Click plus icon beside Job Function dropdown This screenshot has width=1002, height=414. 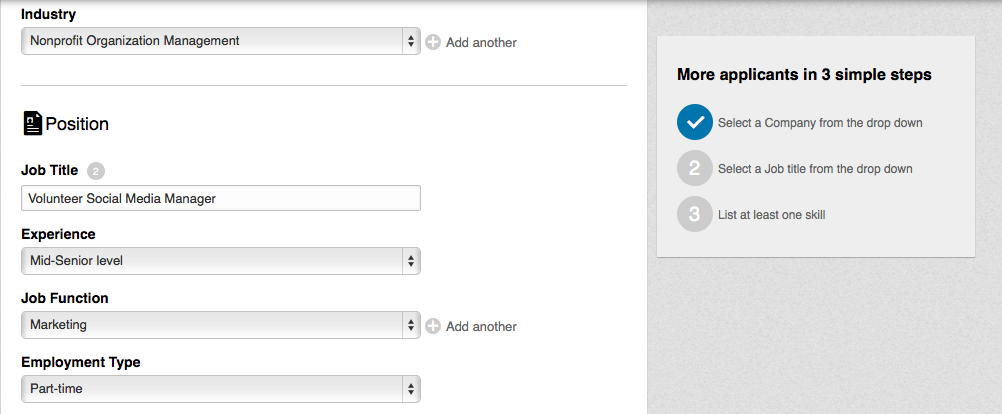click(x=433, y=326)
